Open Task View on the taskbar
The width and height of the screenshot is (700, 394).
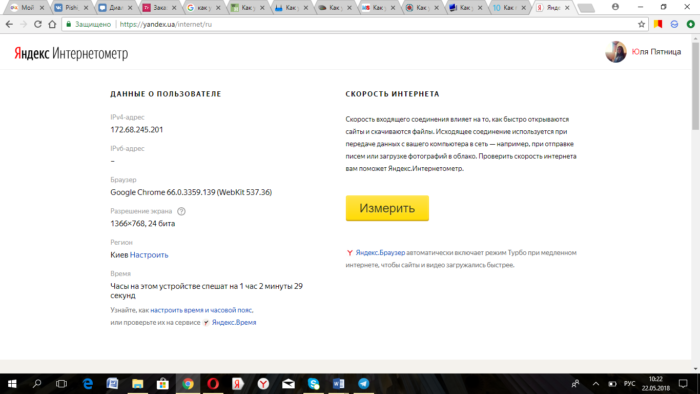click(62, 384)
